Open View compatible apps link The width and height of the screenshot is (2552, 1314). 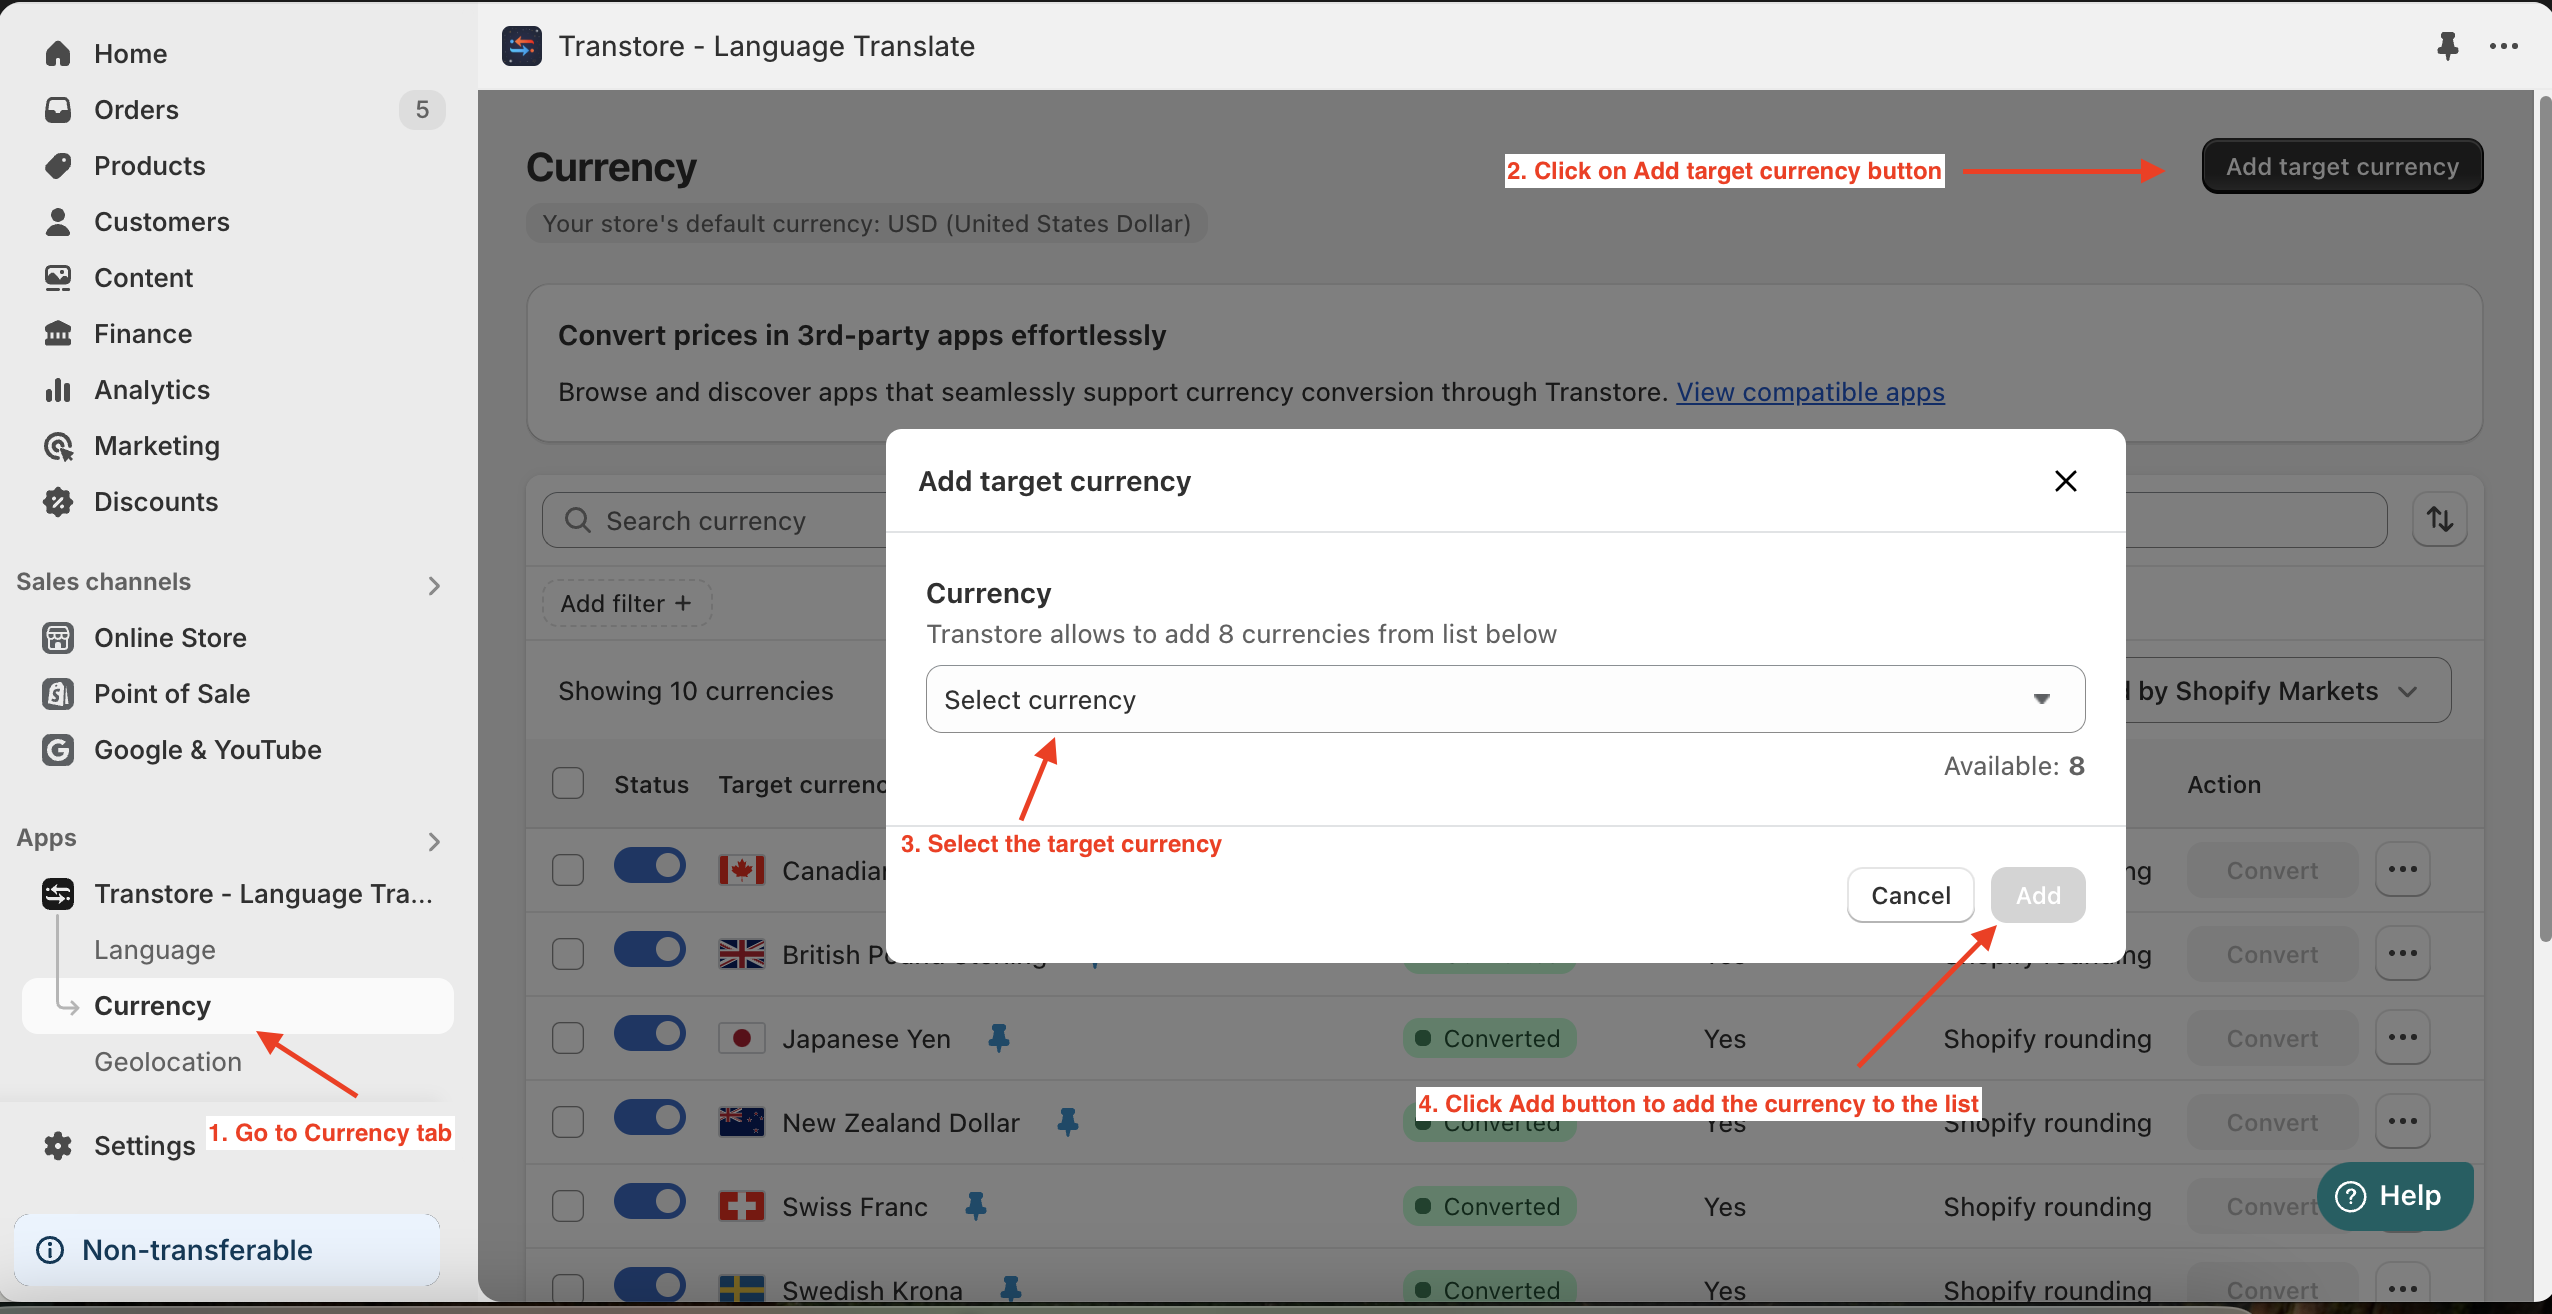pos(1810,392)
